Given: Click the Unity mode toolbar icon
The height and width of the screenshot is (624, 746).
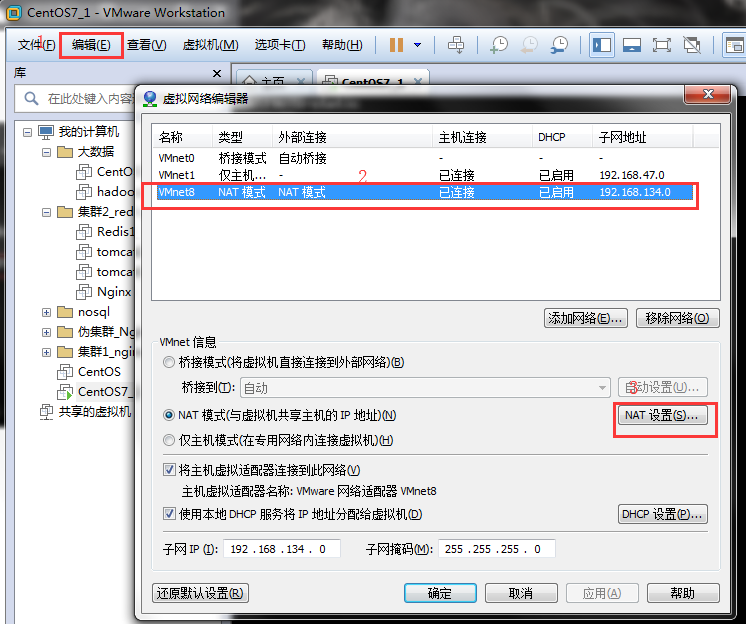Looking at the screenshot, I should [x=692, y=45].
